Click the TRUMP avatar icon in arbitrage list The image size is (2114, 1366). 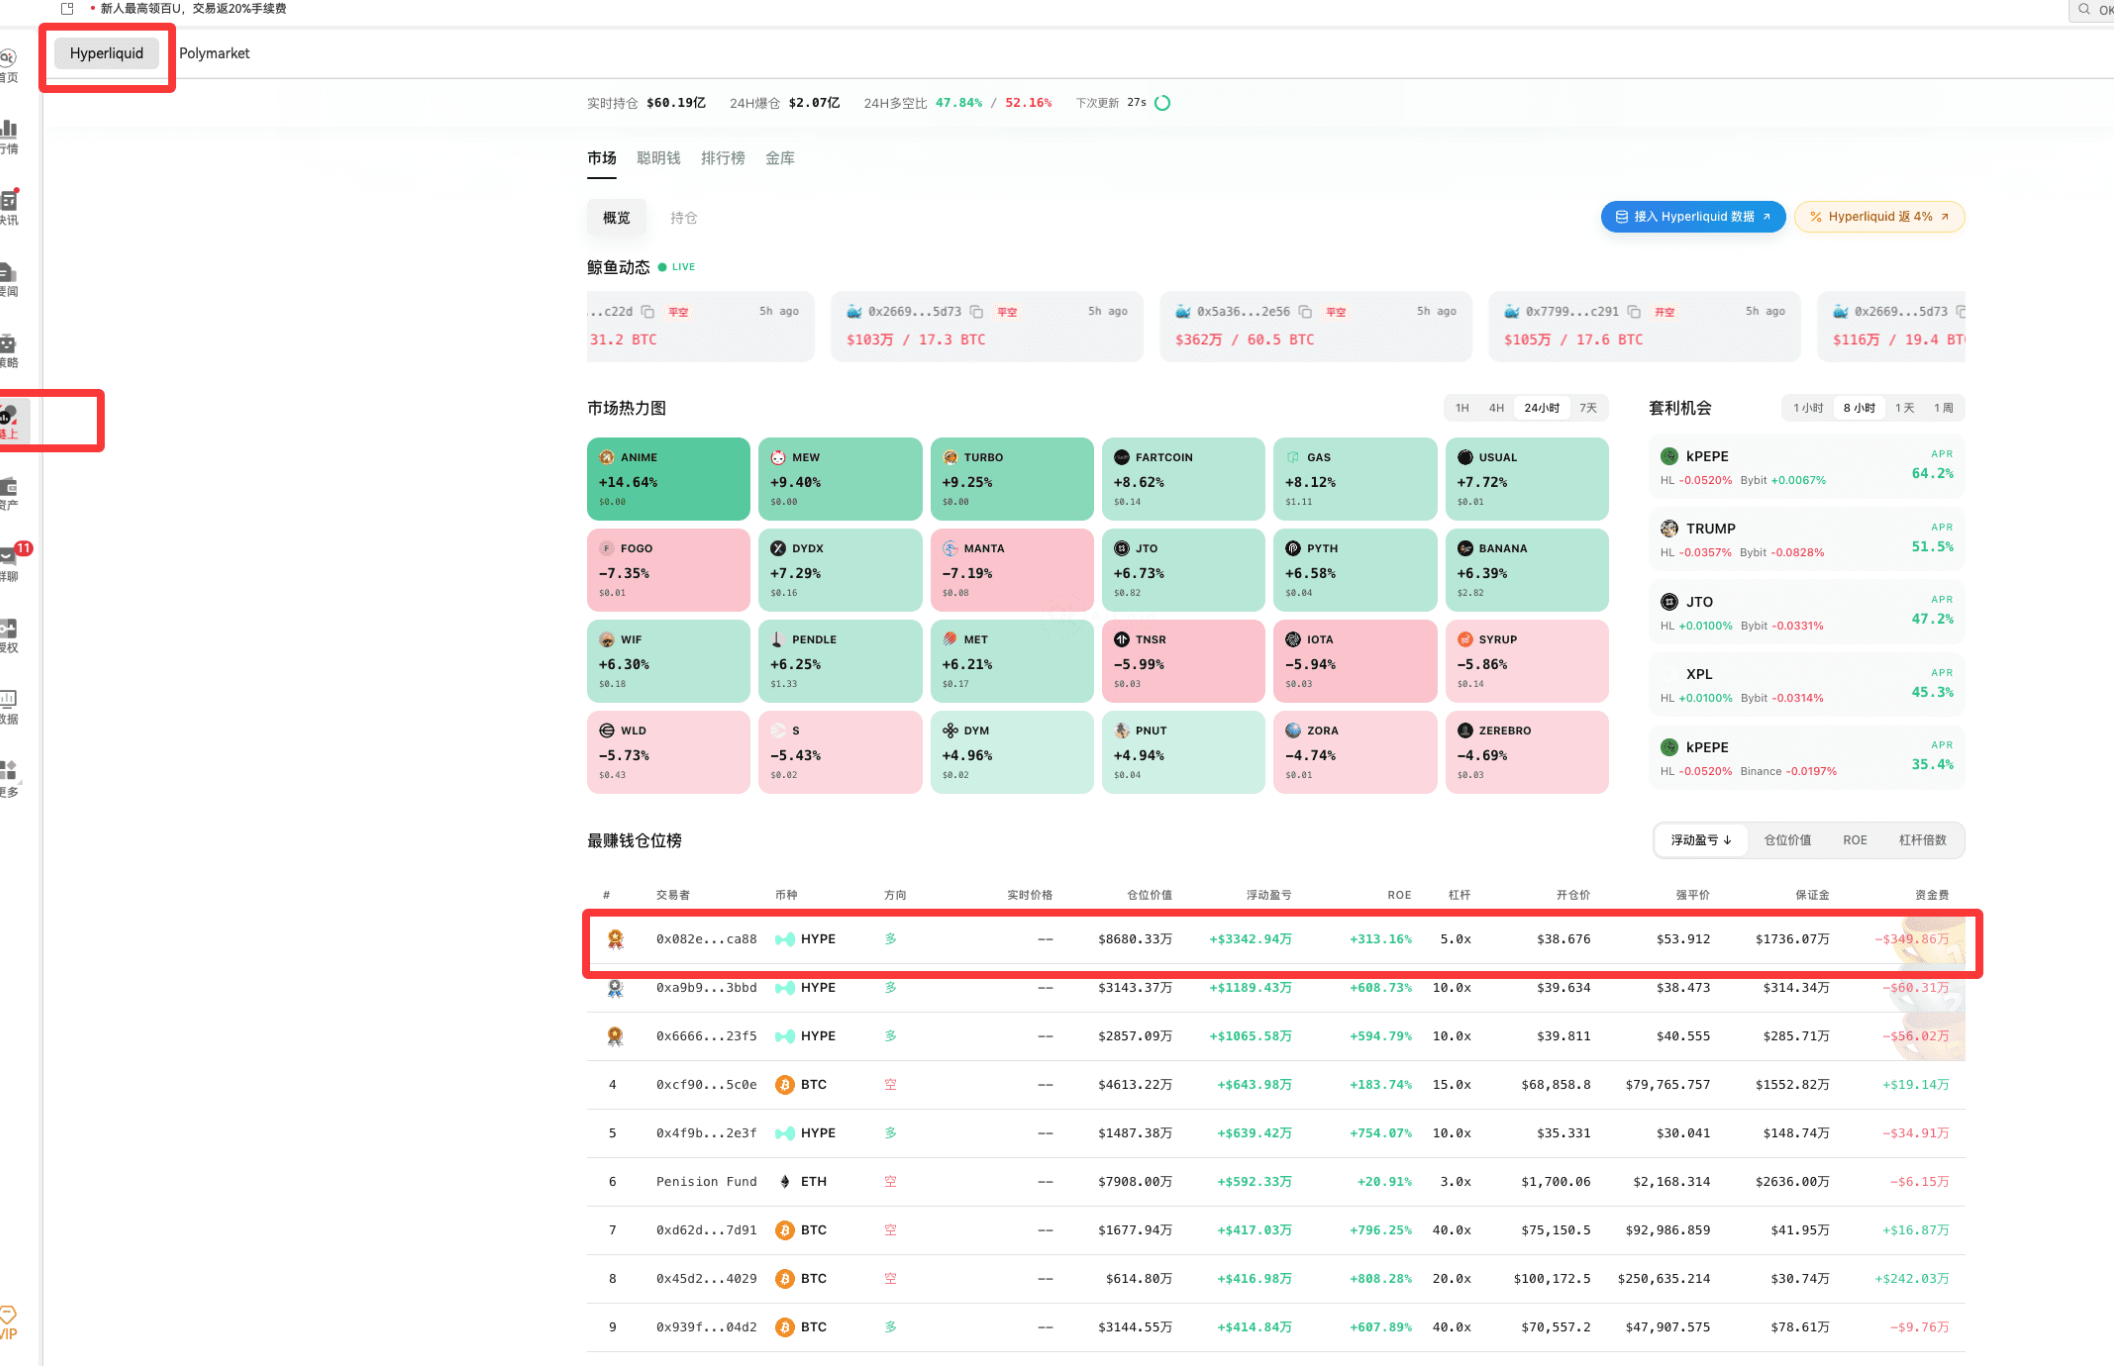click(1669, 528)
